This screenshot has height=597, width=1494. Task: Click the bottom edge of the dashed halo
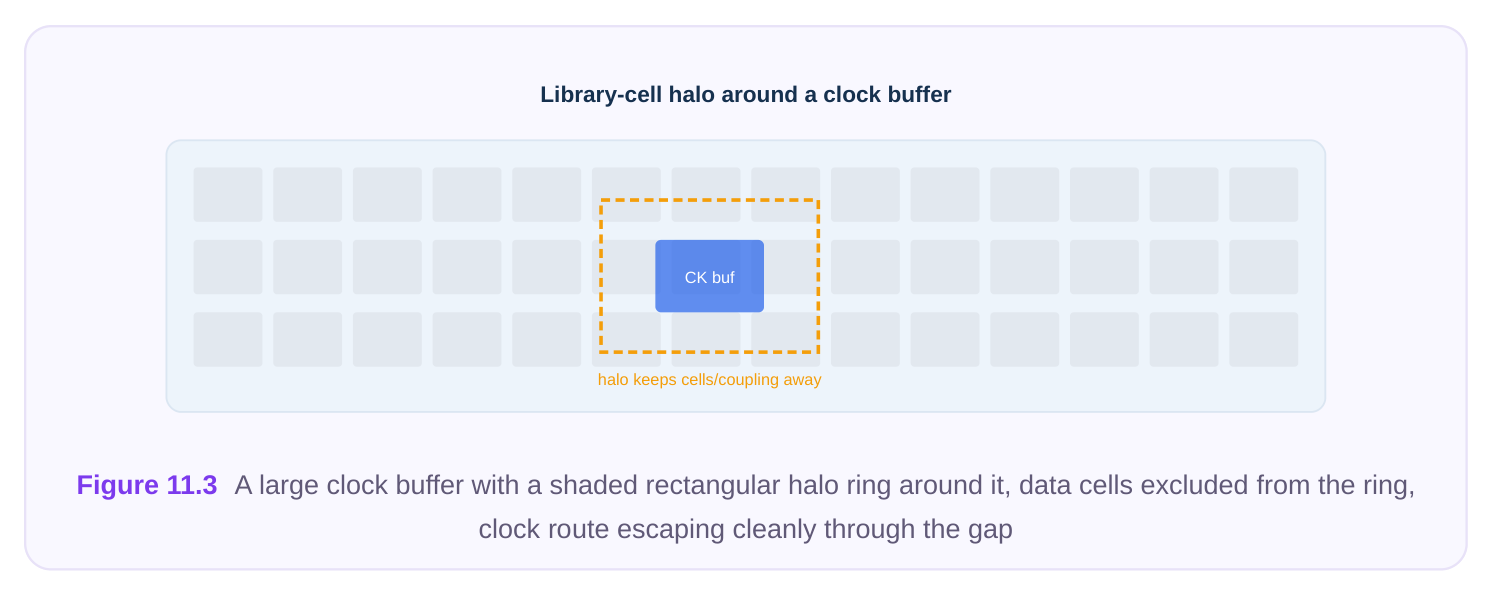(x=709, y=351)
